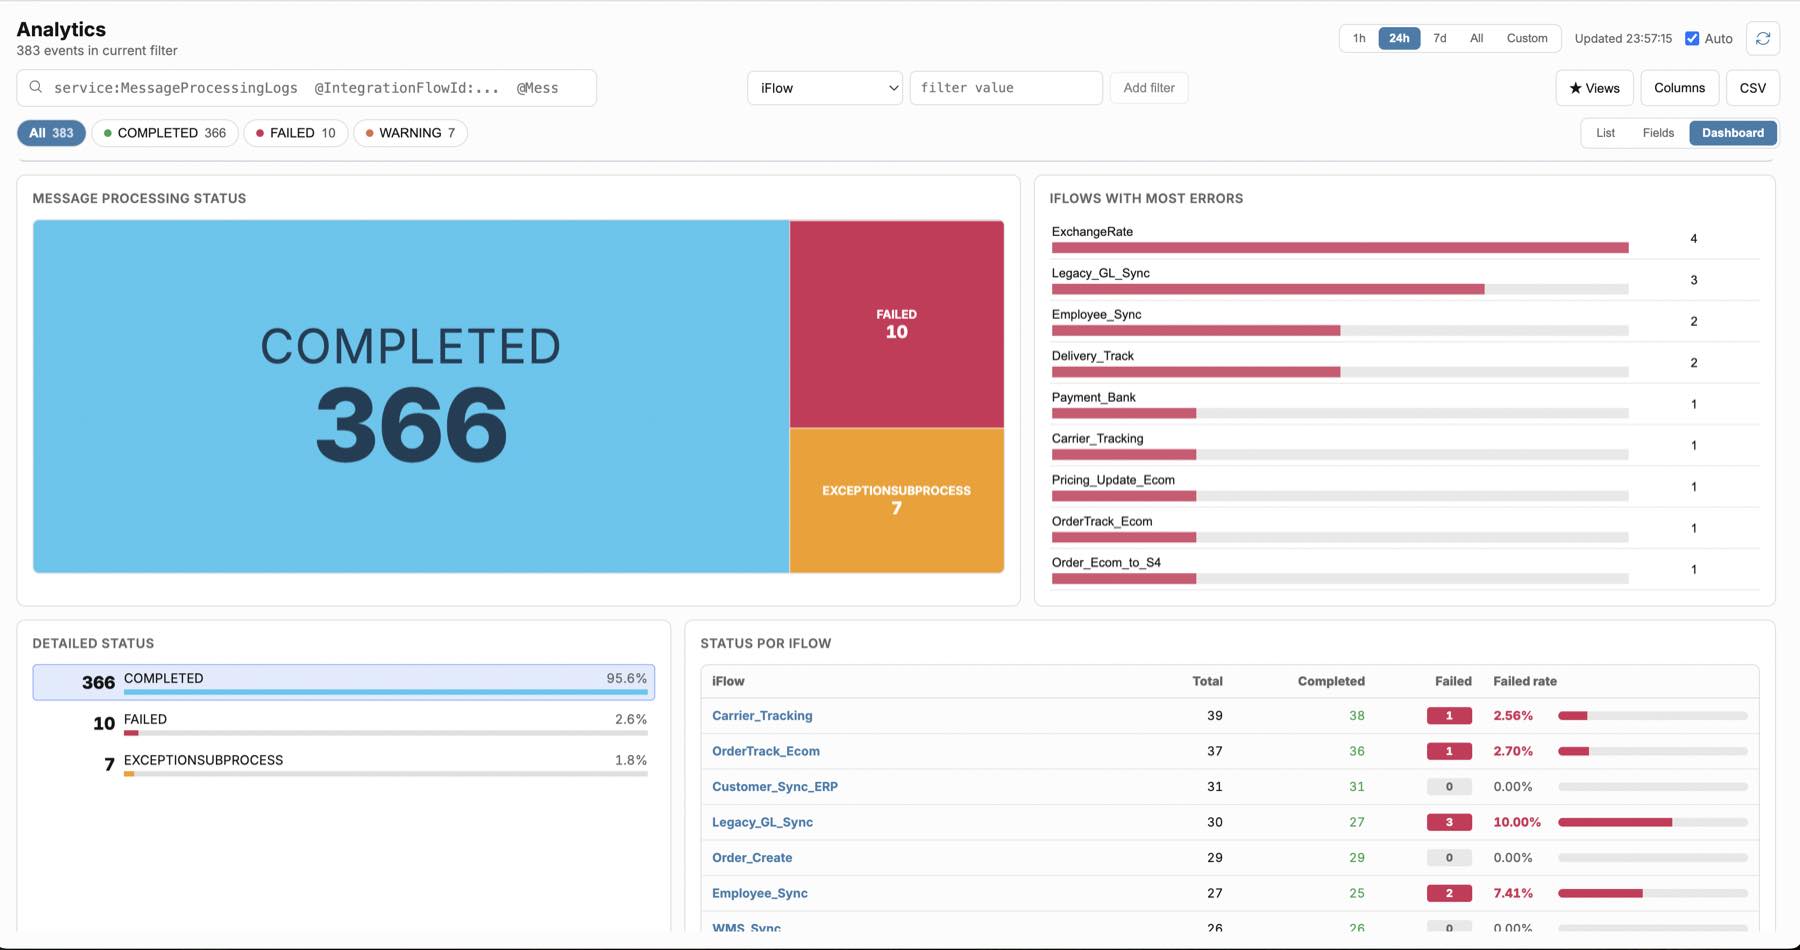Click the Total column header
The height and width of the screenshot is (950, 1800).
point(1207,681)
